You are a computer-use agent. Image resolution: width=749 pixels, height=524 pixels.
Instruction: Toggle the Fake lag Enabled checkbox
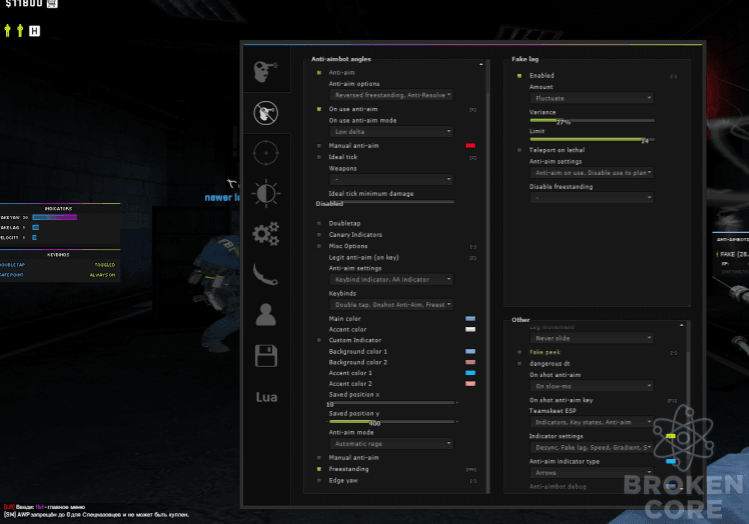click(519, 75)
